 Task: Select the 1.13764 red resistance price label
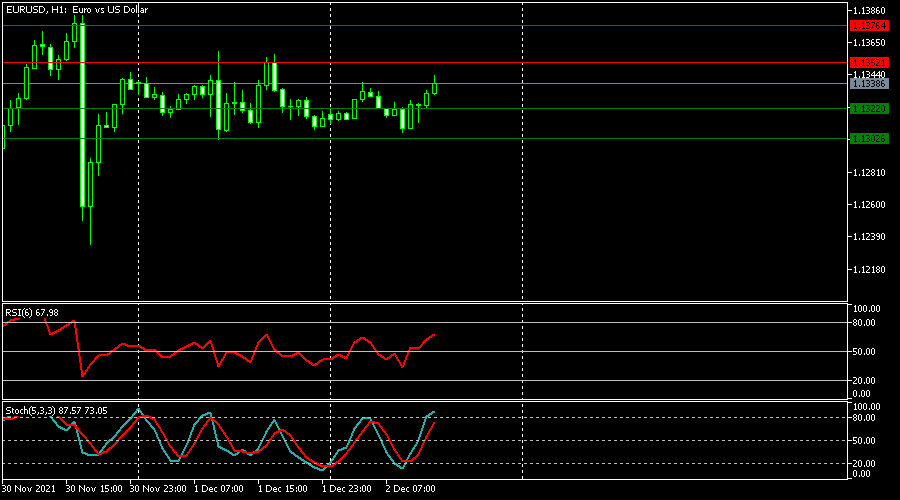869,26
